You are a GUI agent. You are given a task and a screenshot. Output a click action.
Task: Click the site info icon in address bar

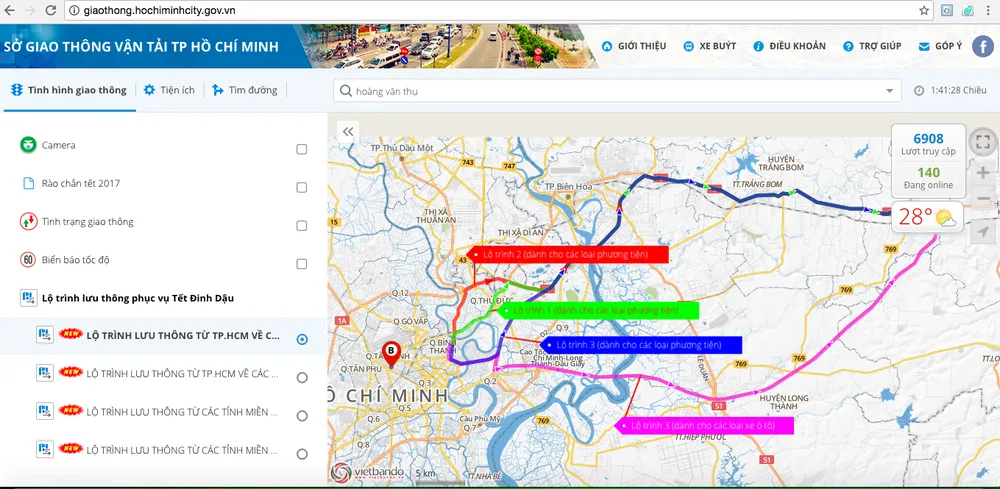[x=74, y=10]
